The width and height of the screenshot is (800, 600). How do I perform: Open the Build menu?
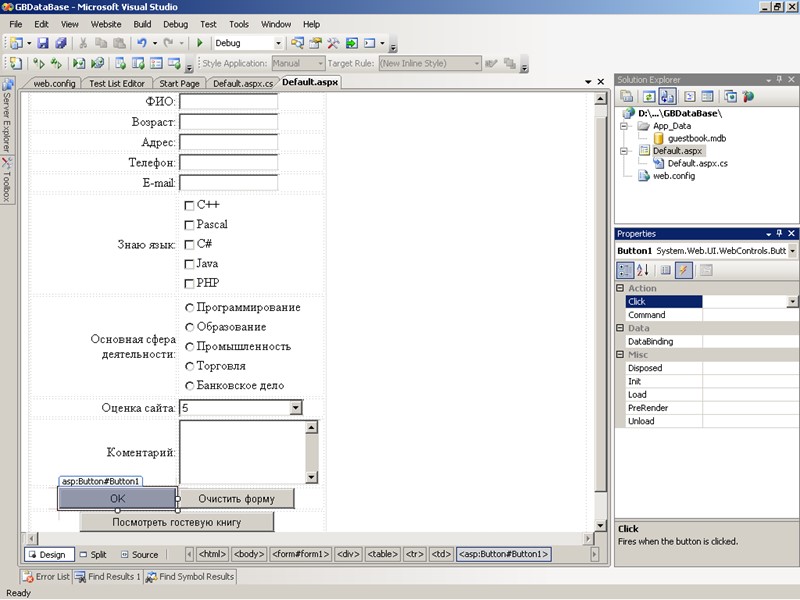point(142,23)
